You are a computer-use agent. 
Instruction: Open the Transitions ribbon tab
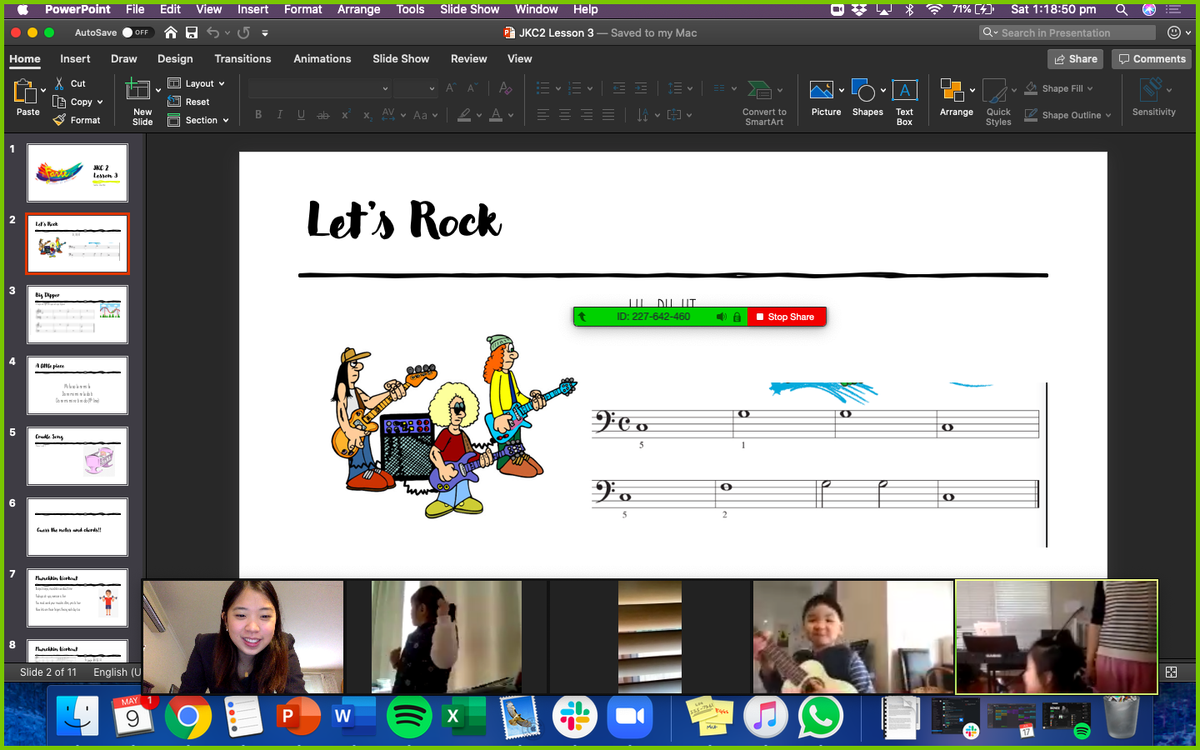pos(242,59)
